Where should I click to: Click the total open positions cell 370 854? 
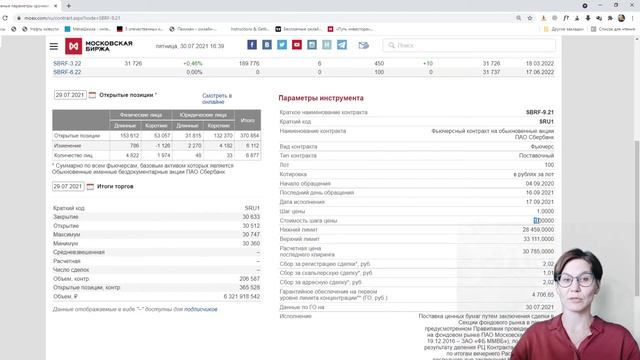(x=249, y=136)
